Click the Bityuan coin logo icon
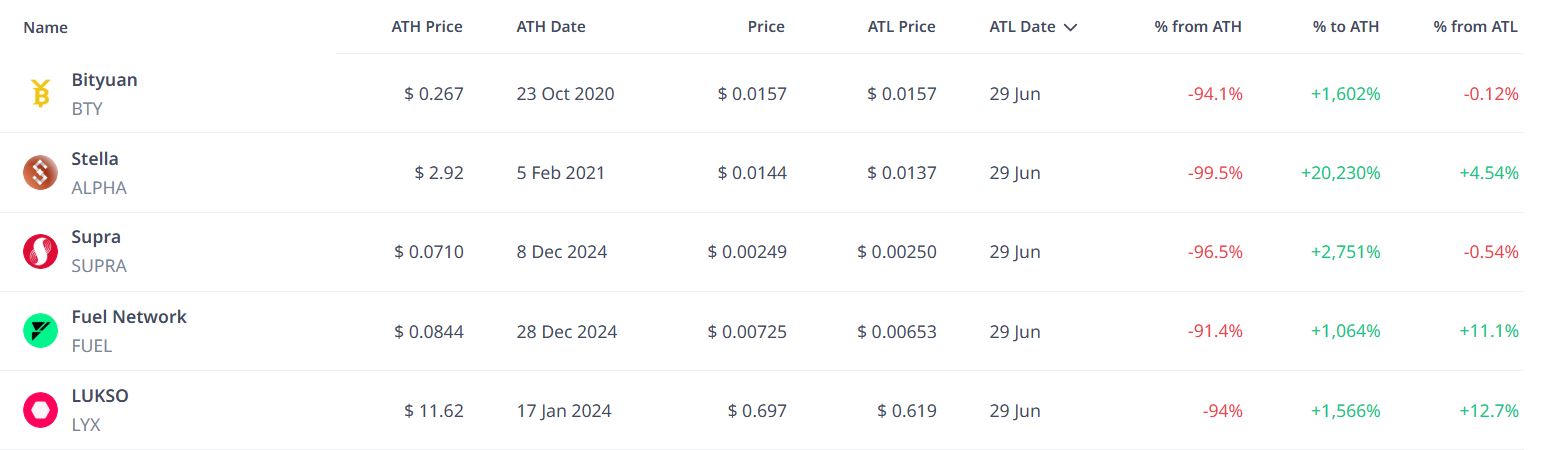 [40, 94]
